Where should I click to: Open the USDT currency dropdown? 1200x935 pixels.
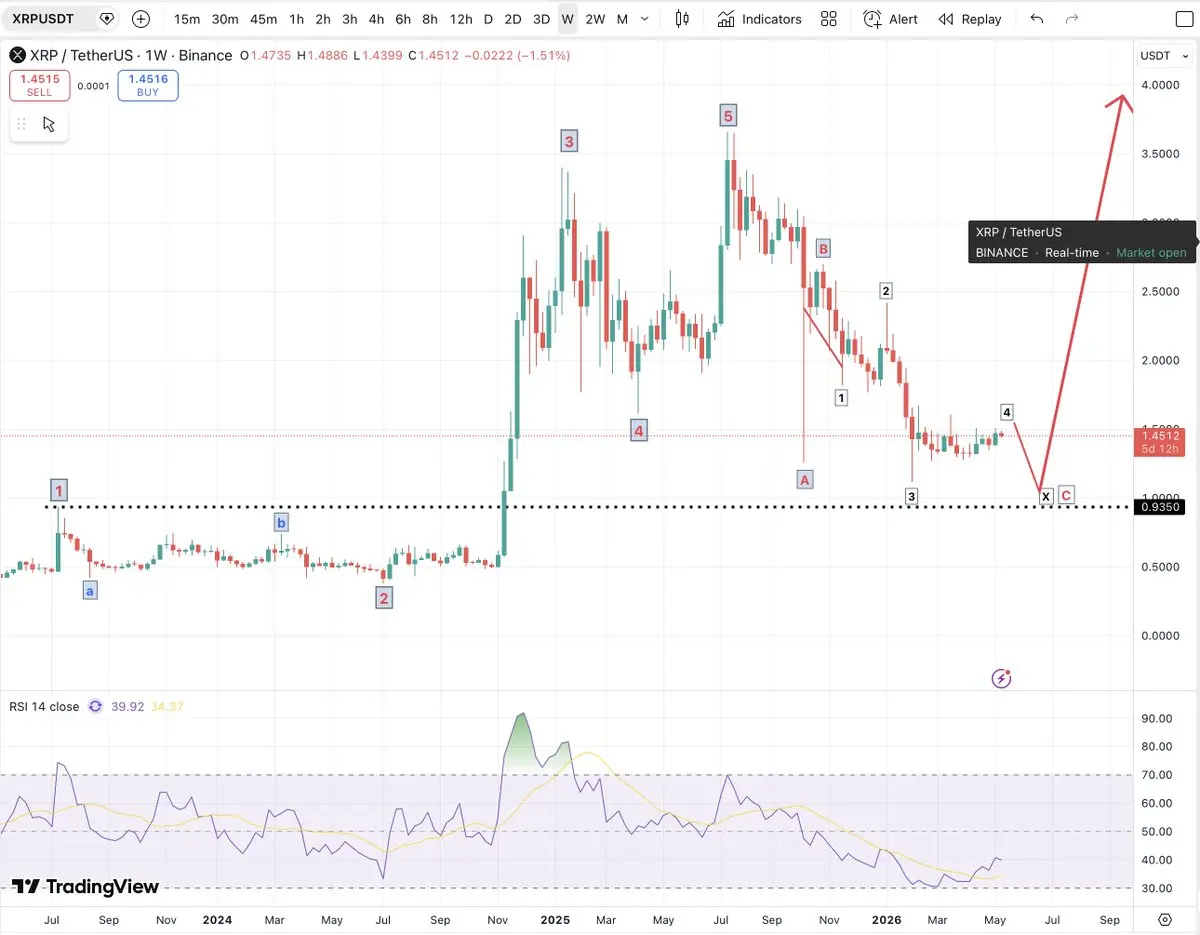point(1164,55)
